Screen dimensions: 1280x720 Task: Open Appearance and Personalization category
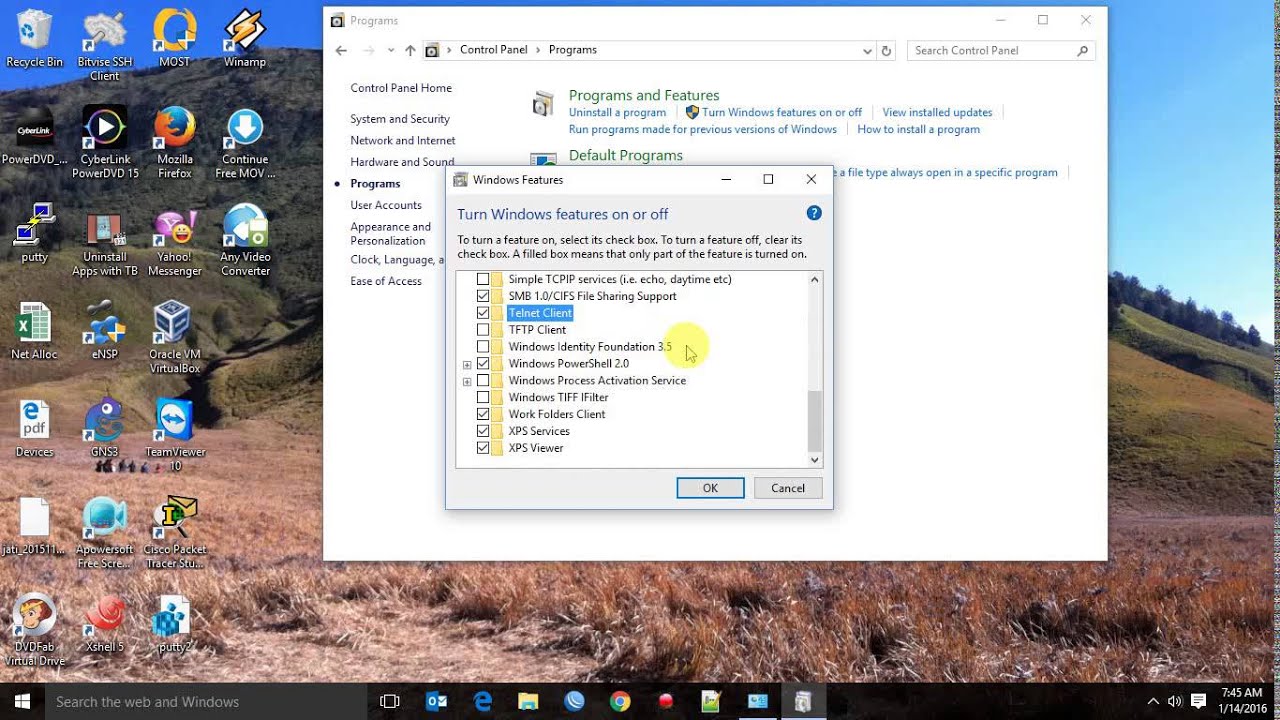coord(391,234)
